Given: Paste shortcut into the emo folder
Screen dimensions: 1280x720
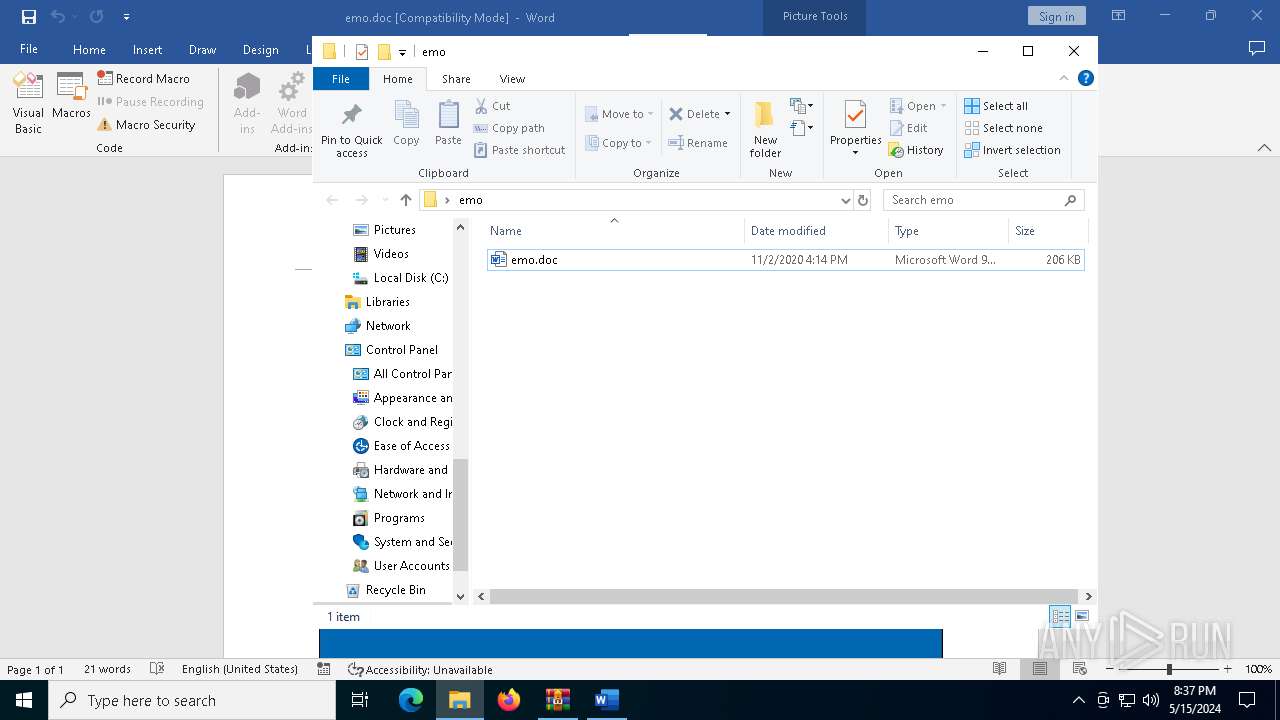Looking at the screenshot, I should (x=519, y=150).
